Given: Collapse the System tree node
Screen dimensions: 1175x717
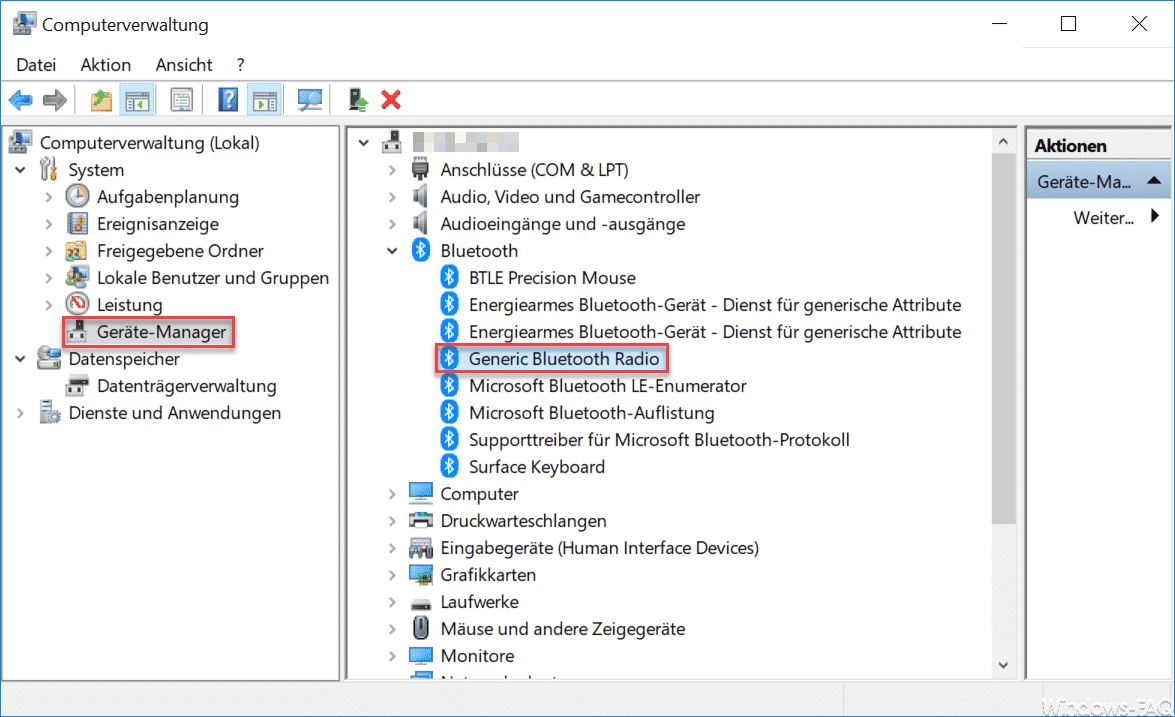Looking at the screenshot, I should click(20, 170).
